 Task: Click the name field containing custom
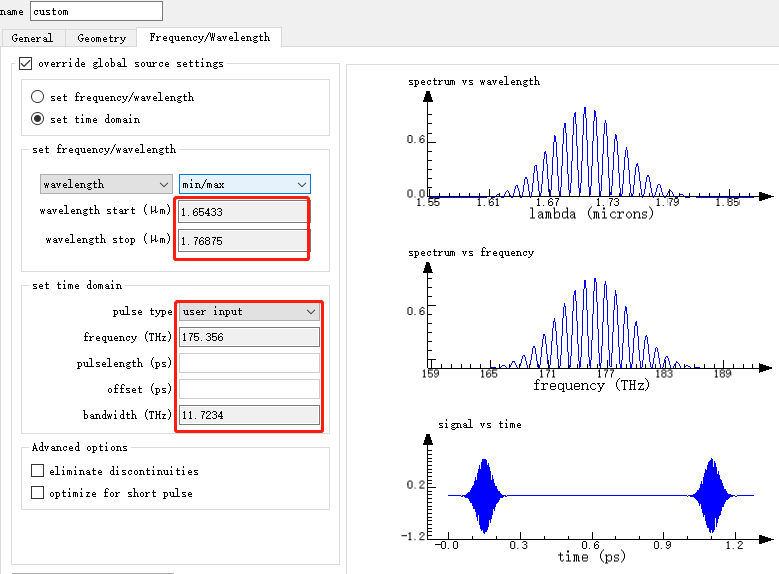pyautogui.click(x=95, y=11)
